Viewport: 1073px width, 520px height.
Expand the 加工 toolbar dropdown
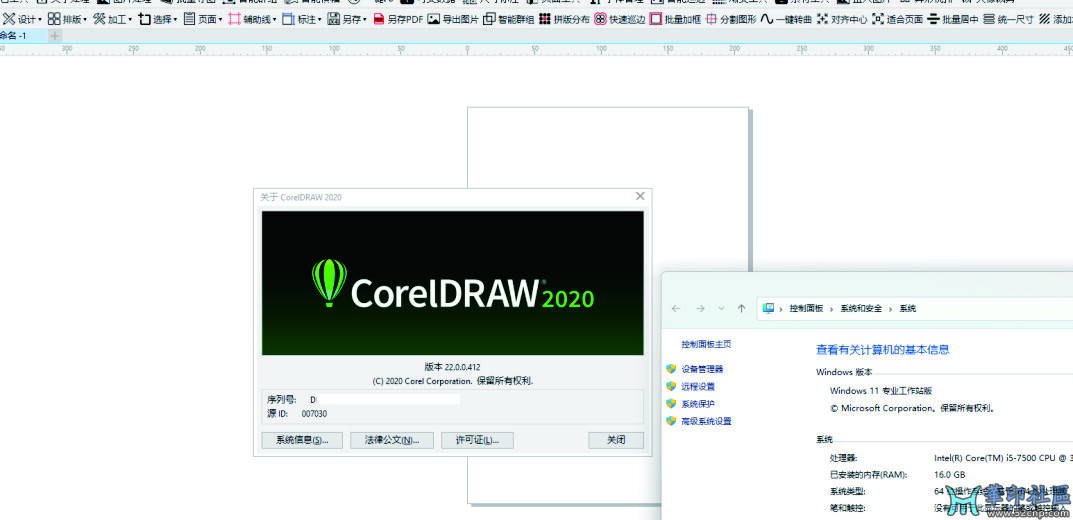coord(112,19)
